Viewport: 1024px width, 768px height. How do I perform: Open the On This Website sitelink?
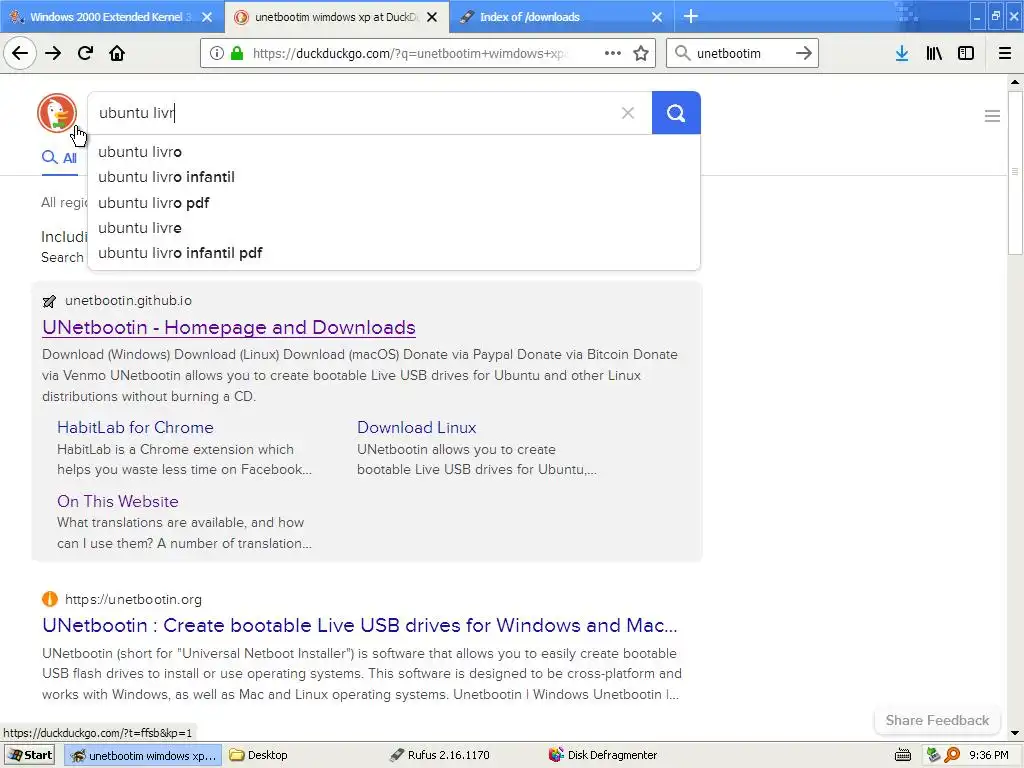coord(118,501)
